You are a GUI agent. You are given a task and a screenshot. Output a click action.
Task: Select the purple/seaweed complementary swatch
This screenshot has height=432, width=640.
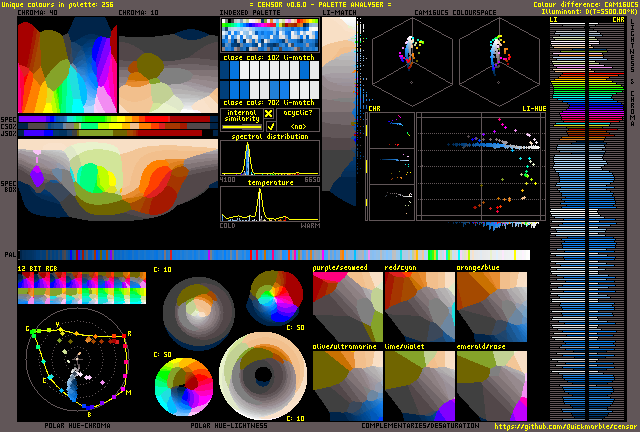(x=347, y=306)
